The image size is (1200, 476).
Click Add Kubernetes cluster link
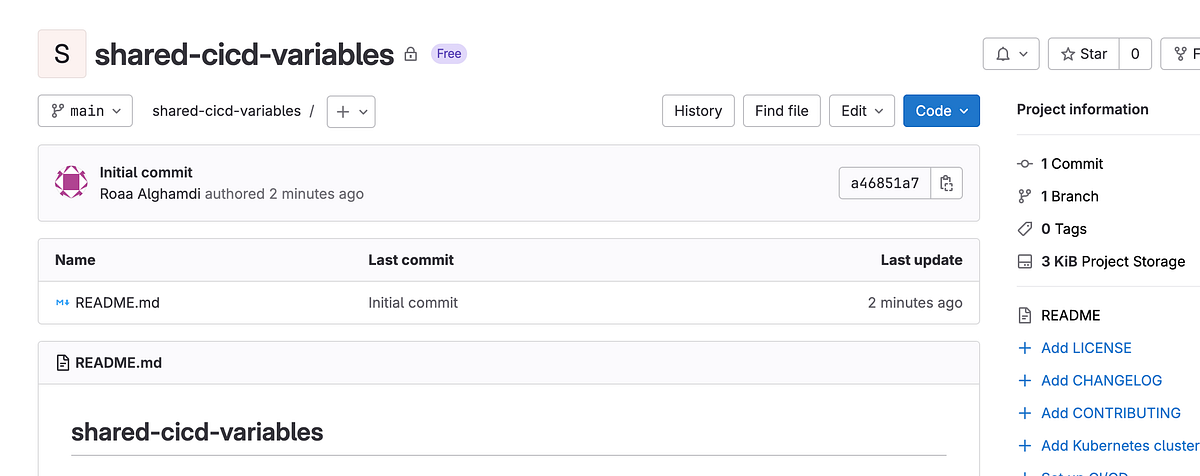[1119, 445]
